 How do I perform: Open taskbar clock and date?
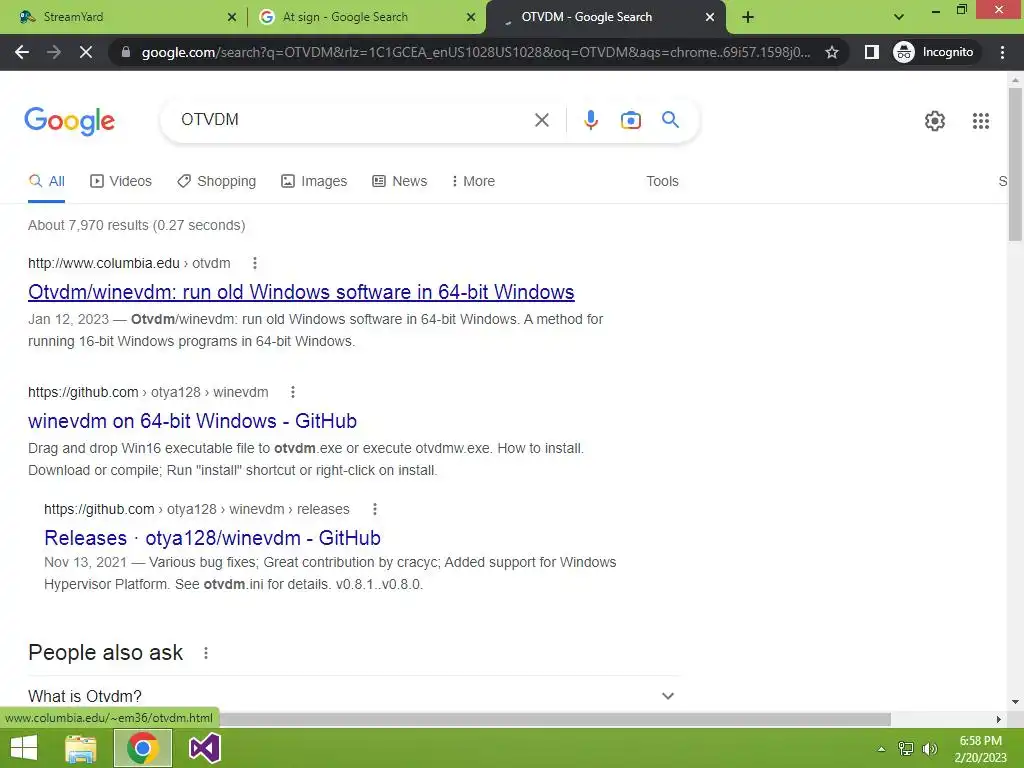click(980, 749)
